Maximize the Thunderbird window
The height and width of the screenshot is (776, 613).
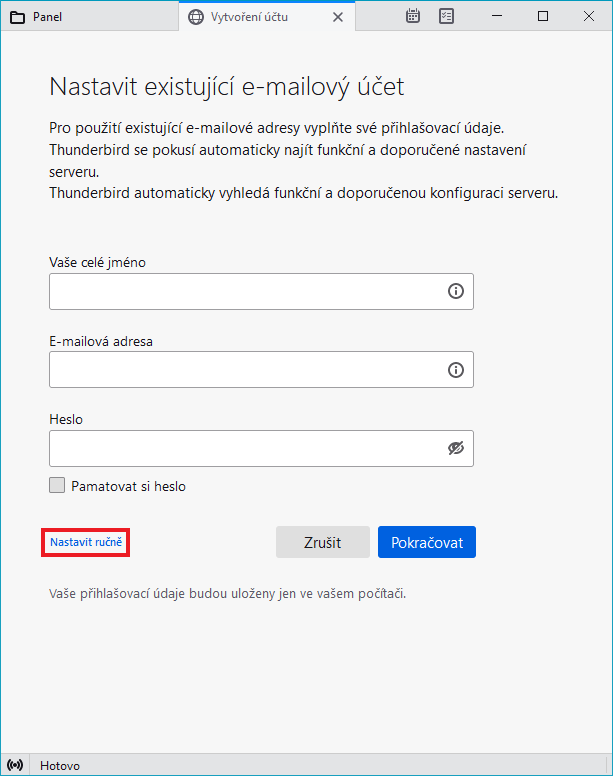543,16
